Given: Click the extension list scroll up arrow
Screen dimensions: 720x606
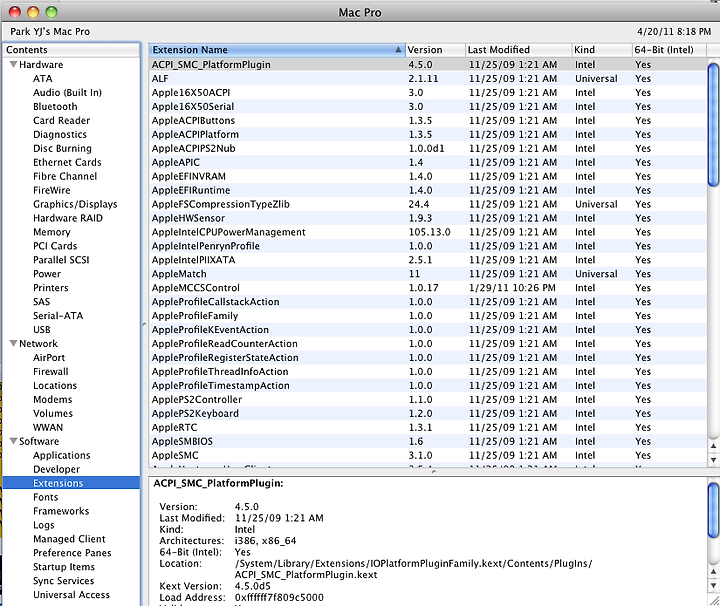Looking at the screenshot, I should click(x=713, y=445).
